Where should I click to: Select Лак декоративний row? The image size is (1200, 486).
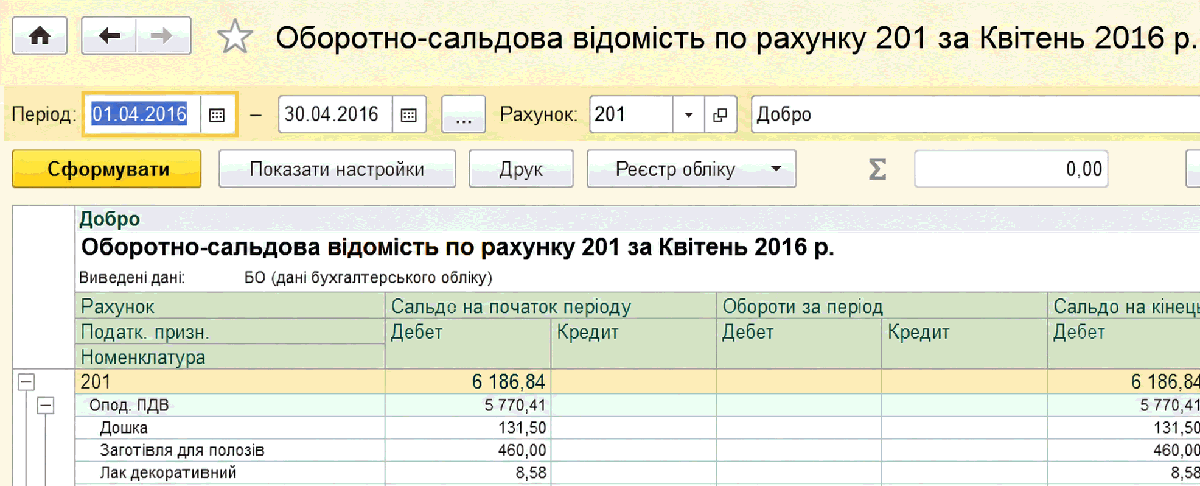(x=230, y=473)
